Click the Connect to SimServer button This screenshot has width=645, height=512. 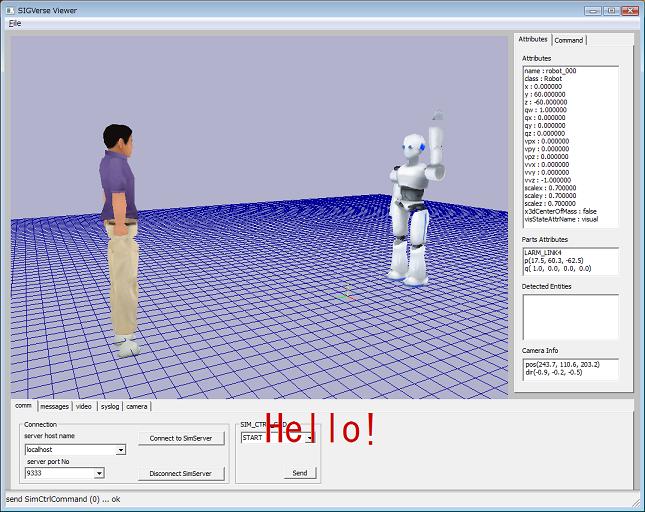tap(181, 438)
